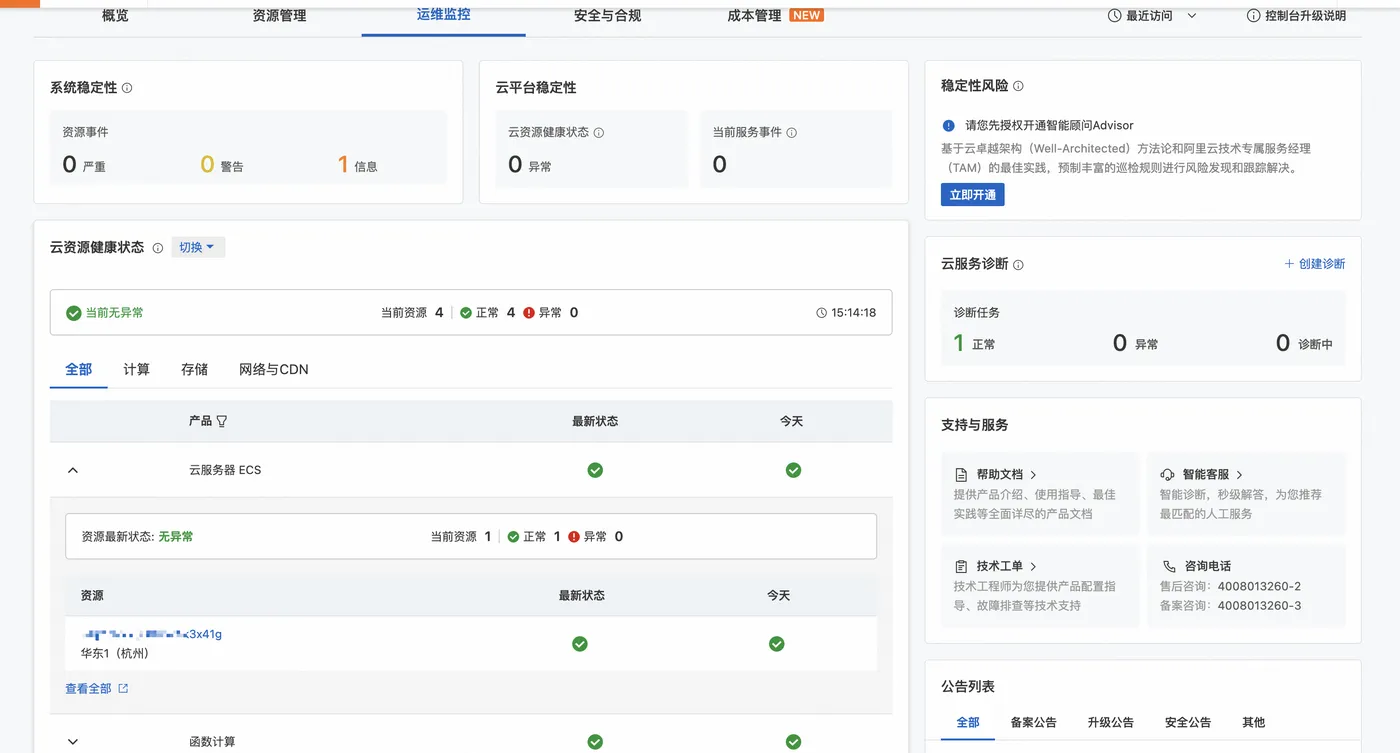Open 帮助文档
The width and height of the screenshot is (1400, 753).
(1006, 474)
